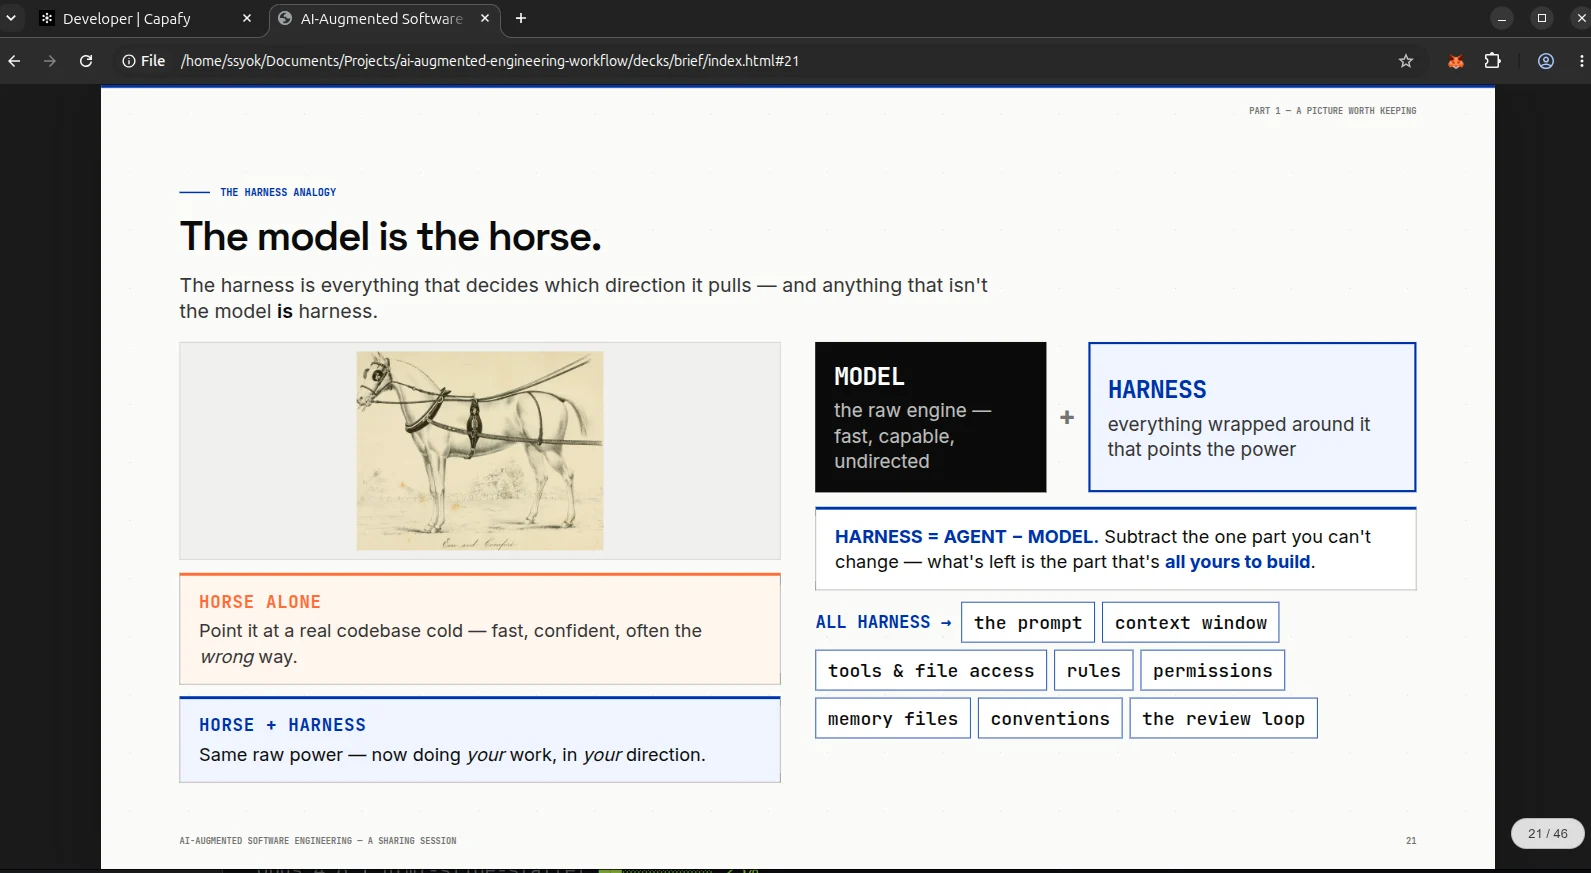Bookmark this page with the star icon

[x=1406, y=61]
